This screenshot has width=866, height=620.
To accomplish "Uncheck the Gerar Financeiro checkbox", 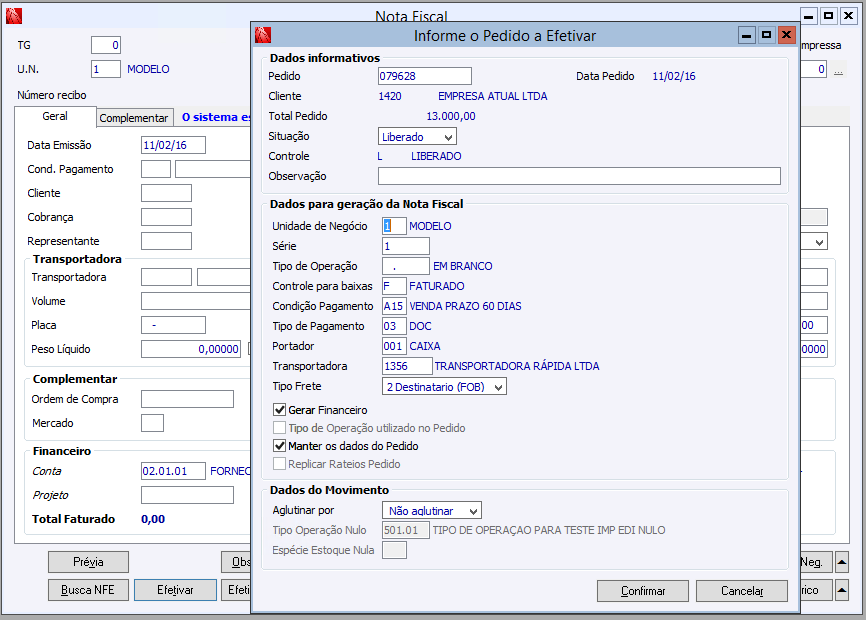I will (279, 410).
